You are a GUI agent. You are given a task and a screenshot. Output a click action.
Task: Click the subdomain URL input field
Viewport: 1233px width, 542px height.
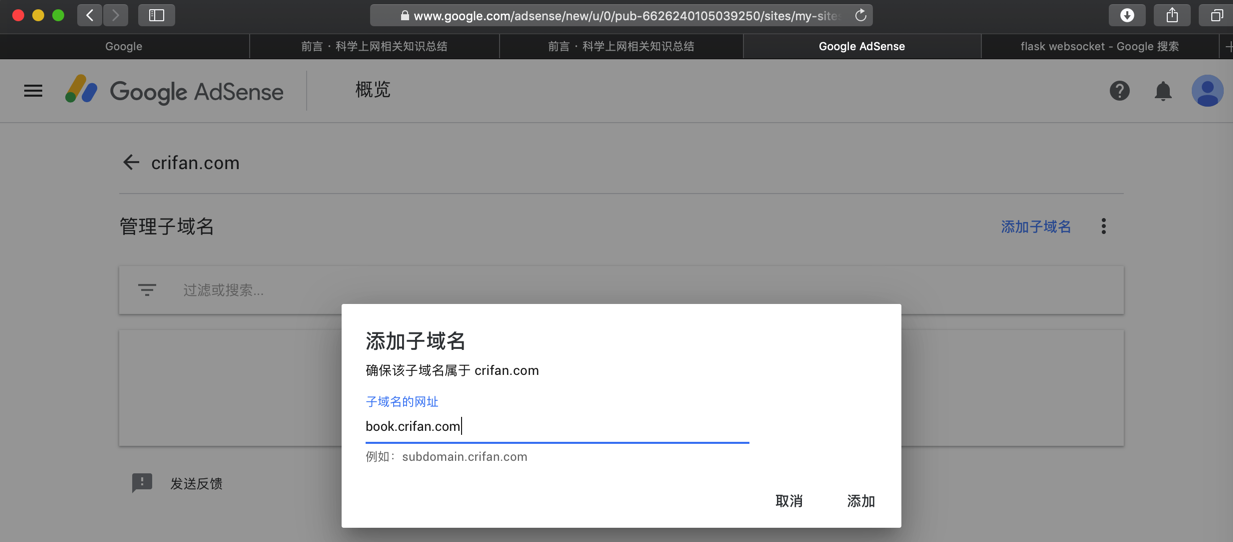tap(557, 427)
